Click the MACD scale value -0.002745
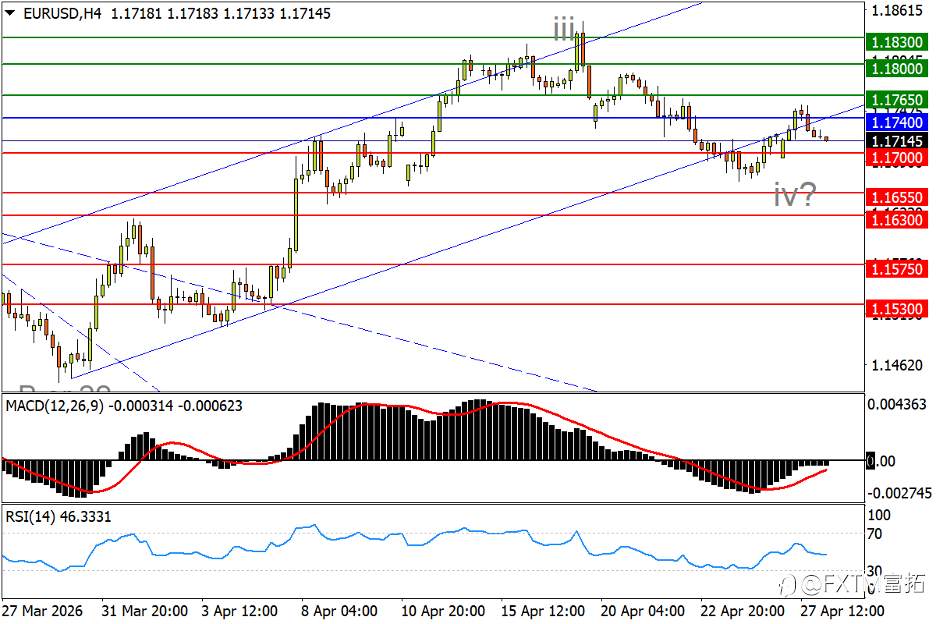The height and width of the screenshot is (624, 936). [899, 493]
